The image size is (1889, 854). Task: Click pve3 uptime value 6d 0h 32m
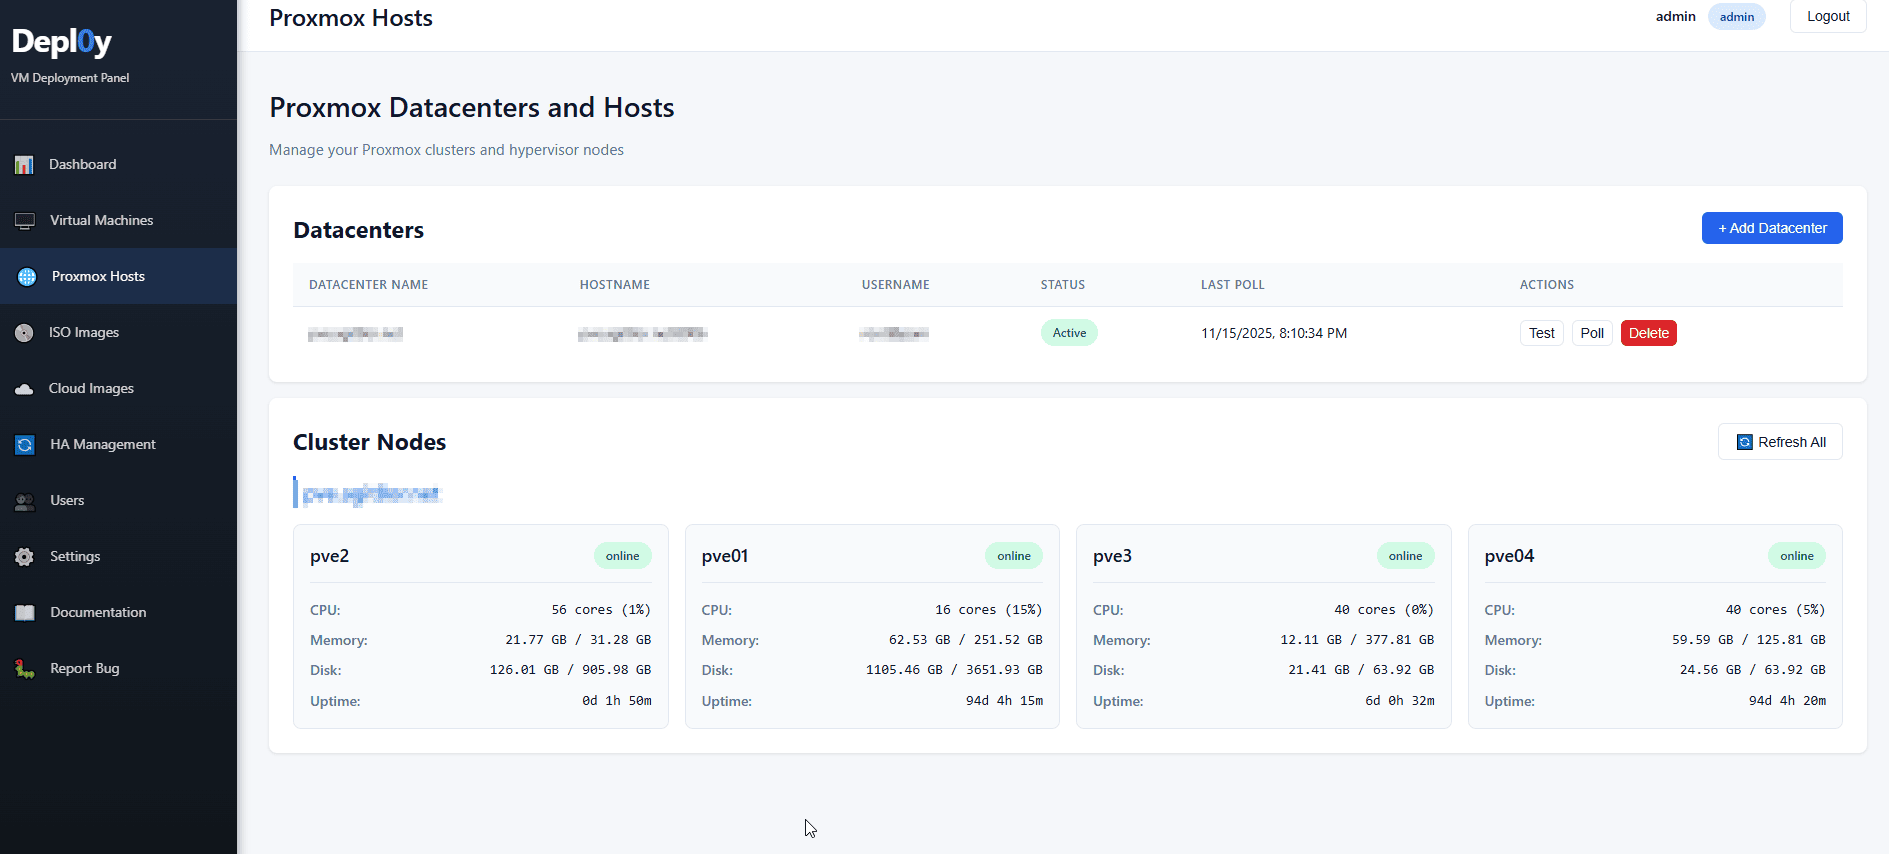tap(1400, 701)
